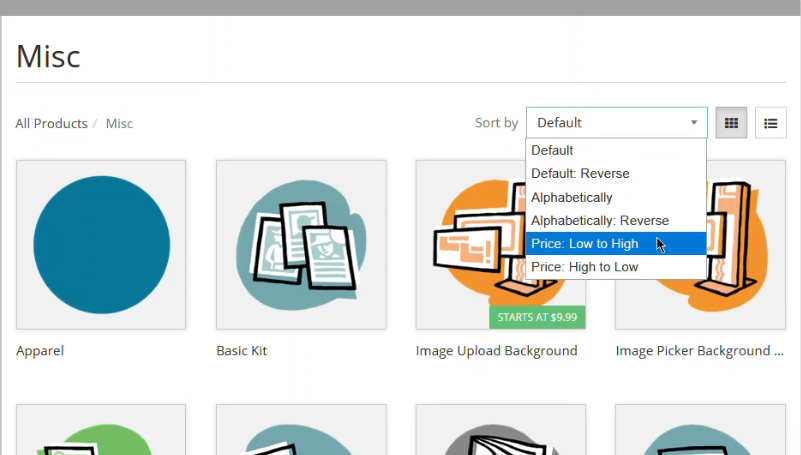Open the Sort by dropdown
Image resolution: width=801 pixels, height=455 pixels.
pos(617,123)
